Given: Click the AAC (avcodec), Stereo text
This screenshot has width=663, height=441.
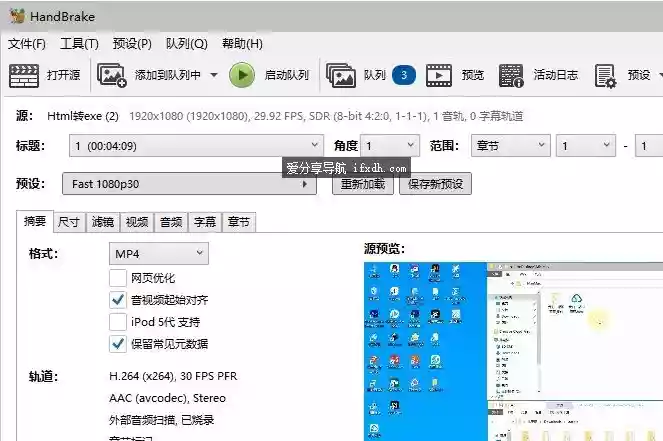Looking at the screenshot, I should click(167, 398).
